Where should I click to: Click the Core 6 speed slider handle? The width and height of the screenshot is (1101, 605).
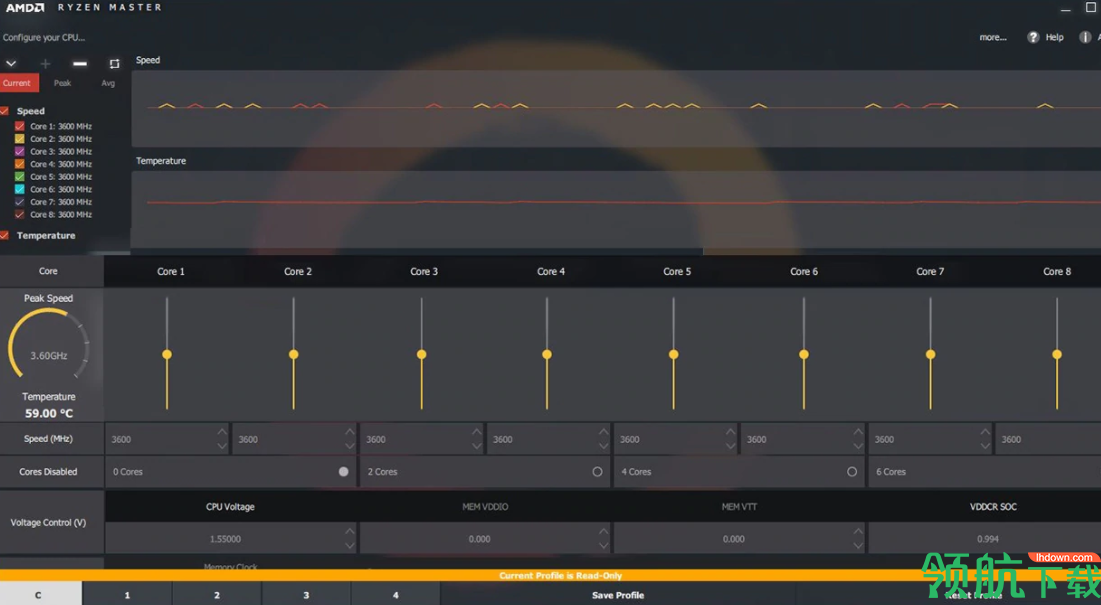(x=804, y=354)
